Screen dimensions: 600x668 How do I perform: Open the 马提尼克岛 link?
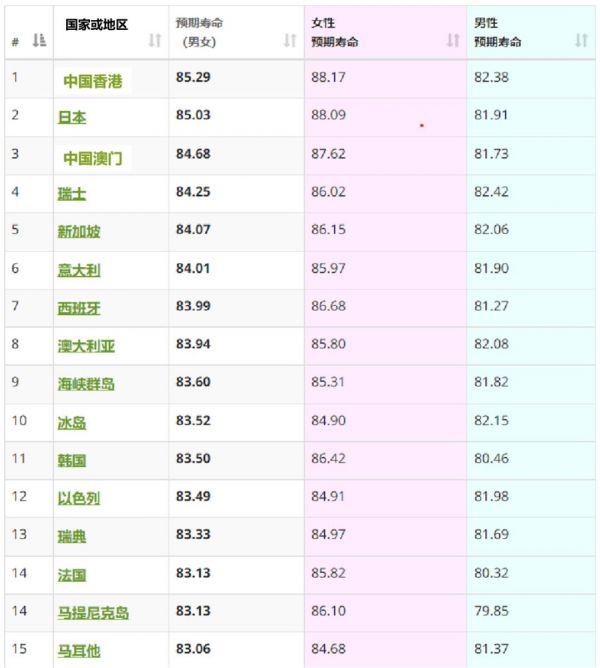(x=93, y=613)
